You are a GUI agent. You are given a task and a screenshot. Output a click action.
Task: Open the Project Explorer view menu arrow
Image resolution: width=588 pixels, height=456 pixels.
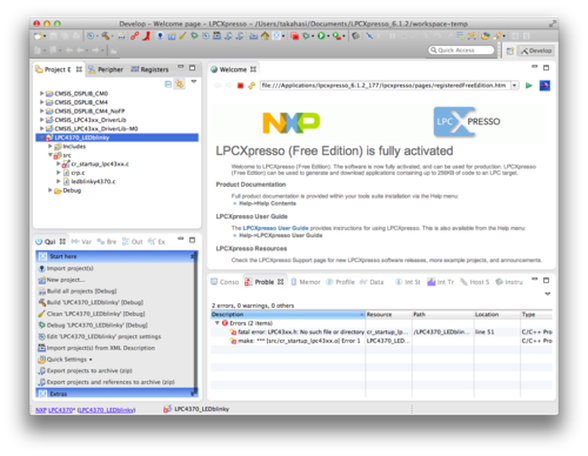pos(194,82)
